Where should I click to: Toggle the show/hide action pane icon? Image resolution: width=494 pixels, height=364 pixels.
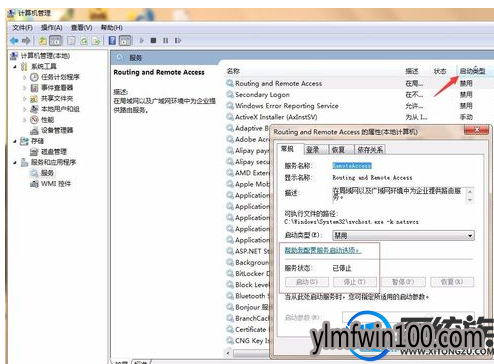pos(125,41)
